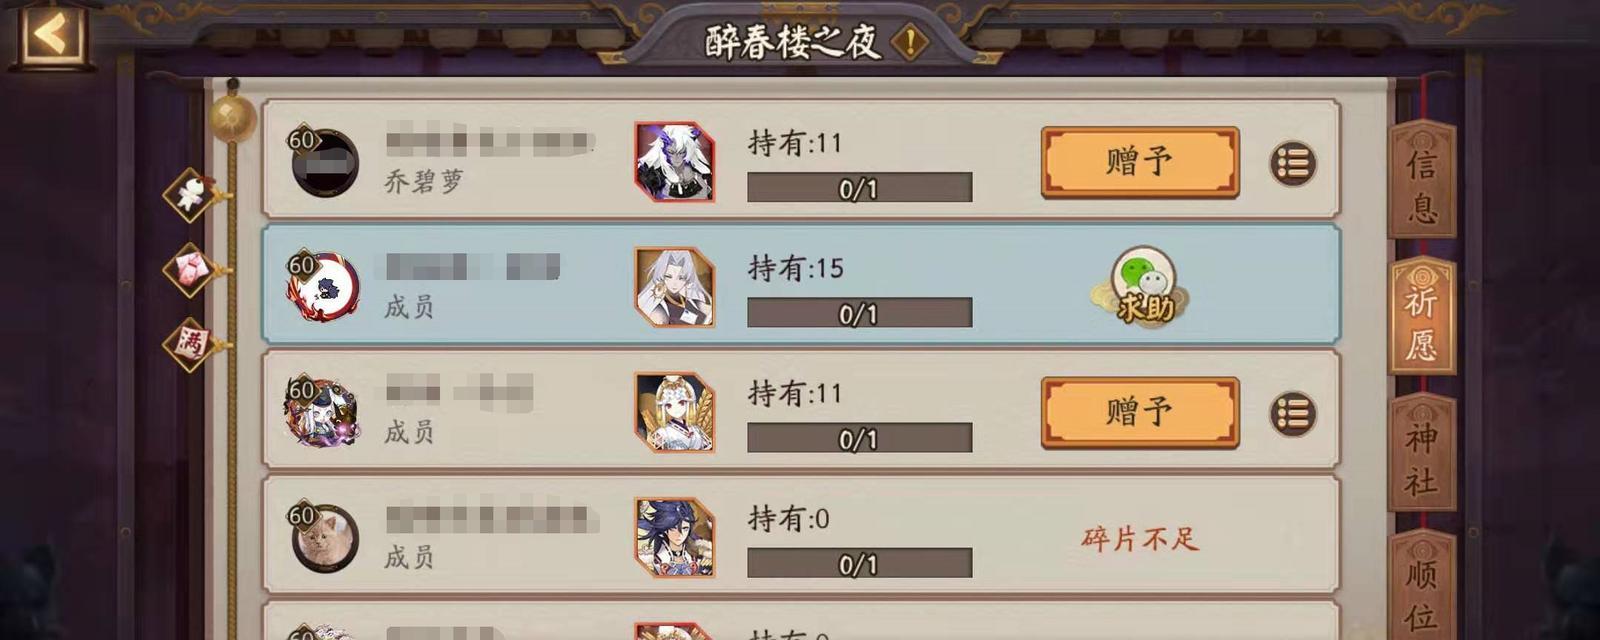The image size is (1600, 640).
Task: Open the exclamation info icon beside title
Action: 909,42
